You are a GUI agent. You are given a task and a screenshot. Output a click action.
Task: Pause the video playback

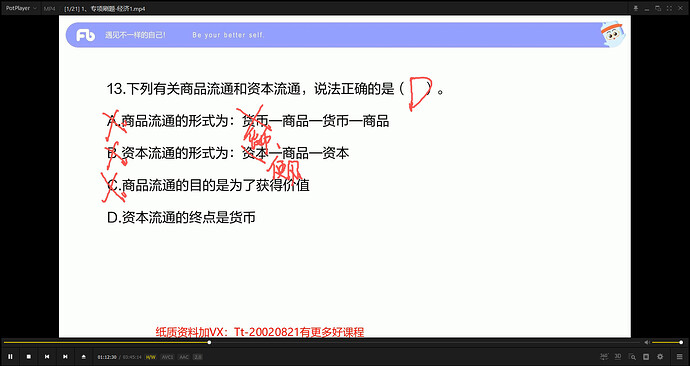[x=10, y=357]
